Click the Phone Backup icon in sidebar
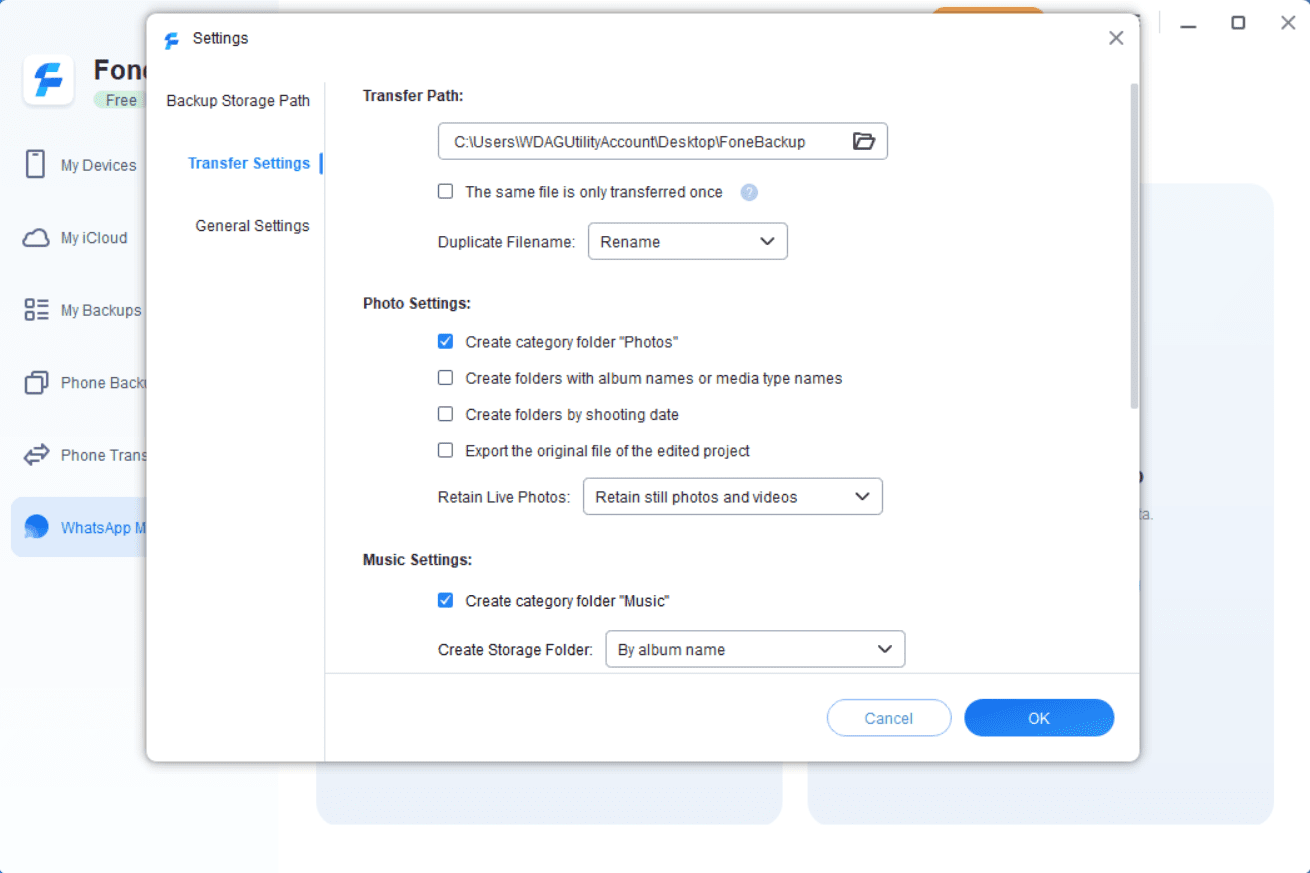The image size is (1310, 873). (x=36, y=383)
